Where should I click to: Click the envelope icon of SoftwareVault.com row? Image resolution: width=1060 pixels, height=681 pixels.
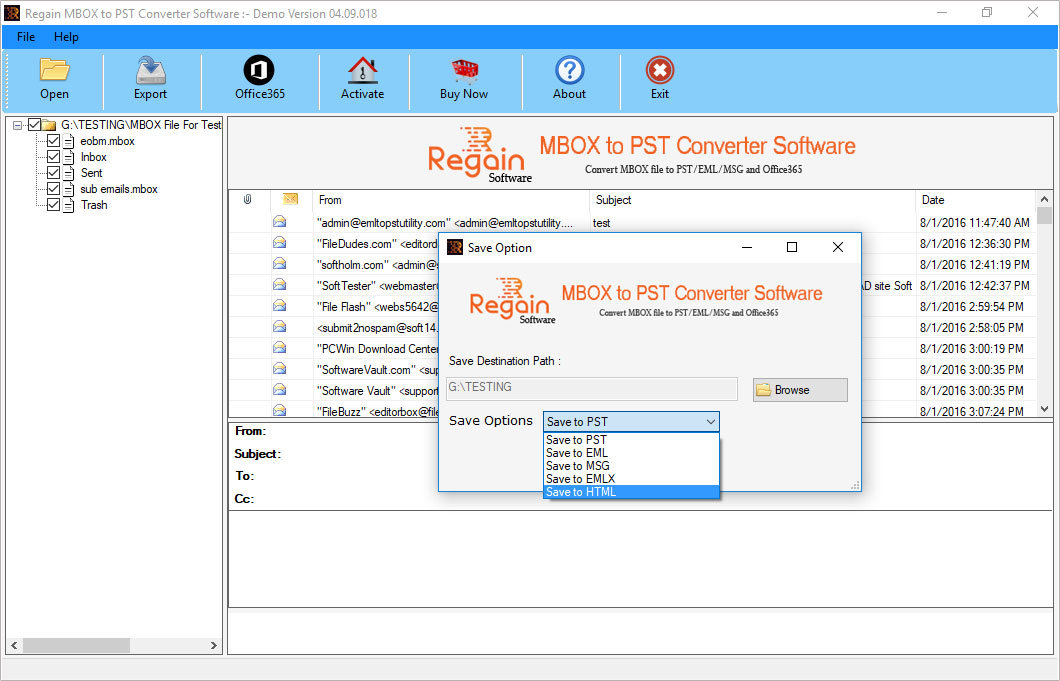279,369
